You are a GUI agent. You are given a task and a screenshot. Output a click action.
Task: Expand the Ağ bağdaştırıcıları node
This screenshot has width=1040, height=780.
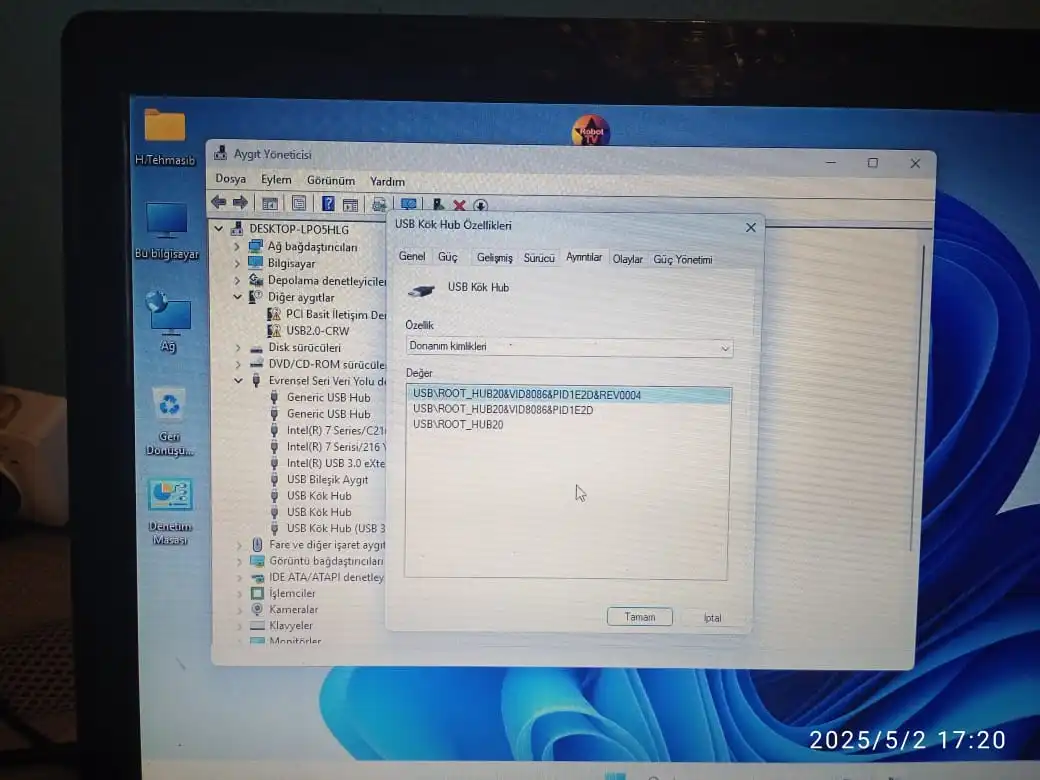click(x=237, y=247)
